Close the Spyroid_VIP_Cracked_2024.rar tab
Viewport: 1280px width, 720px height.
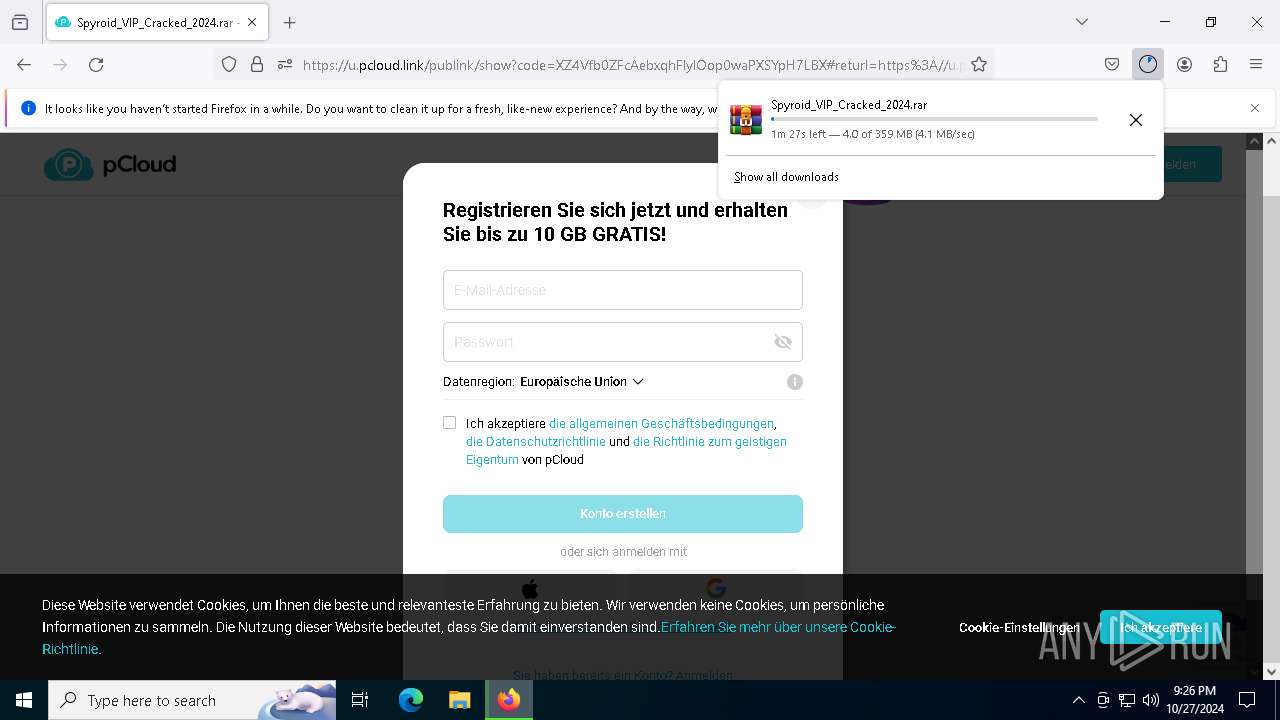(x=252, y=22)
